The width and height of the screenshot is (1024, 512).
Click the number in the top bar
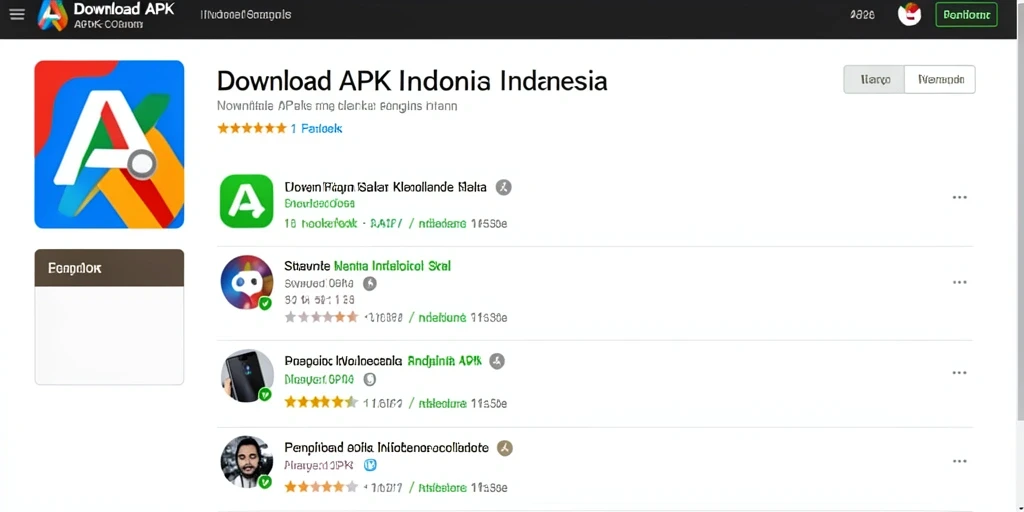point(862,14)
